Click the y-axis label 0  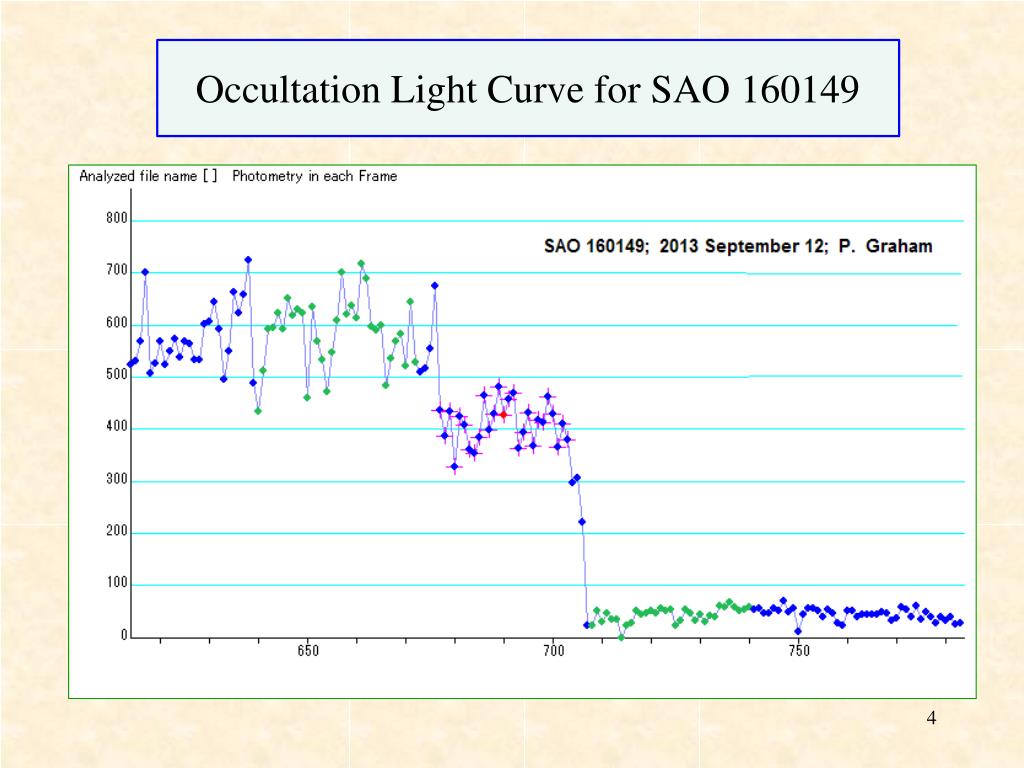pos(124,635)
